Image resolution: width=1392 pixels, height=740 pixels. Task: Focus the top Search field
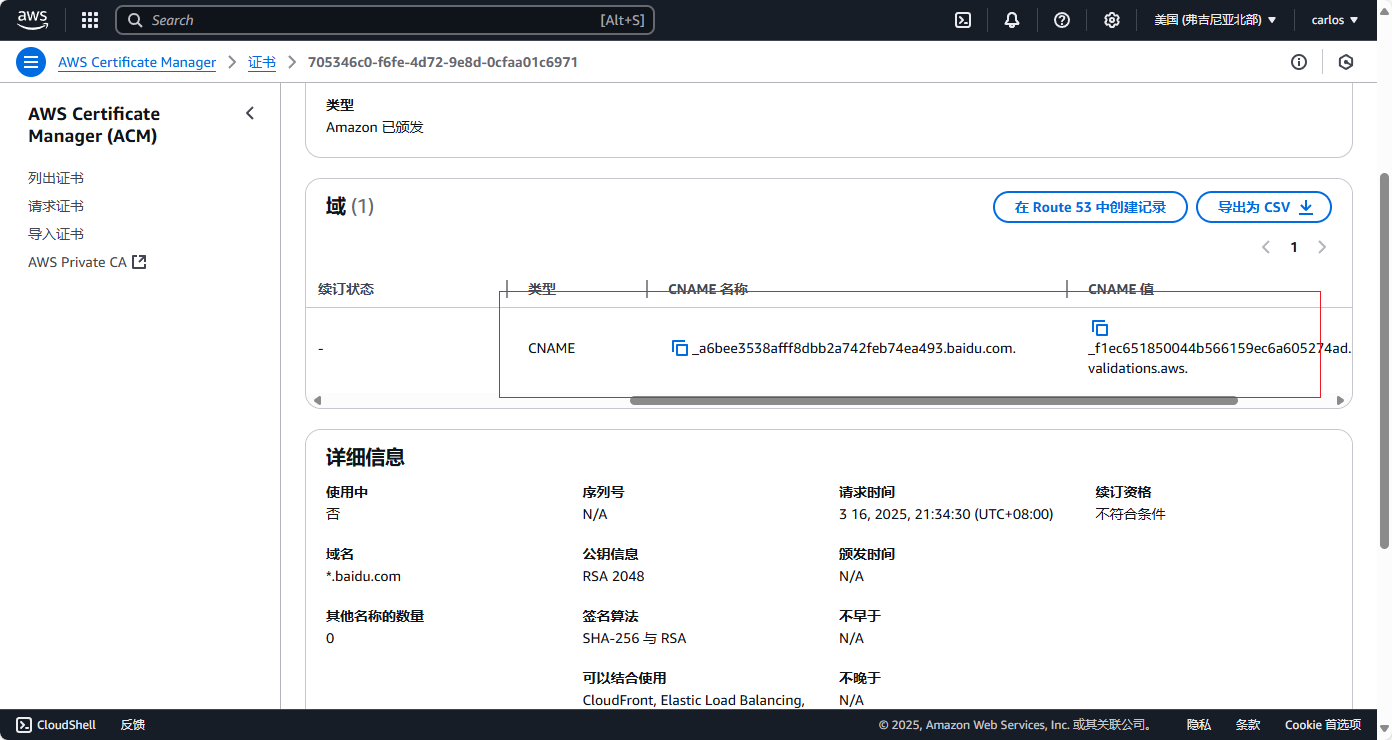pyautogui.click(x=385, y=20)
